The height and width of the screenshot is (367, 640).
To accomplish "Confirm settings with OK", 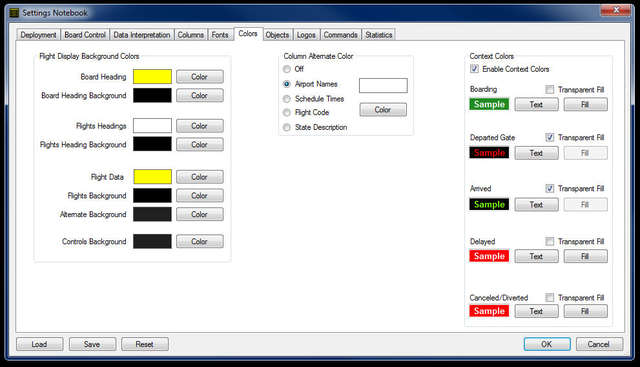I will pos(547,344).
